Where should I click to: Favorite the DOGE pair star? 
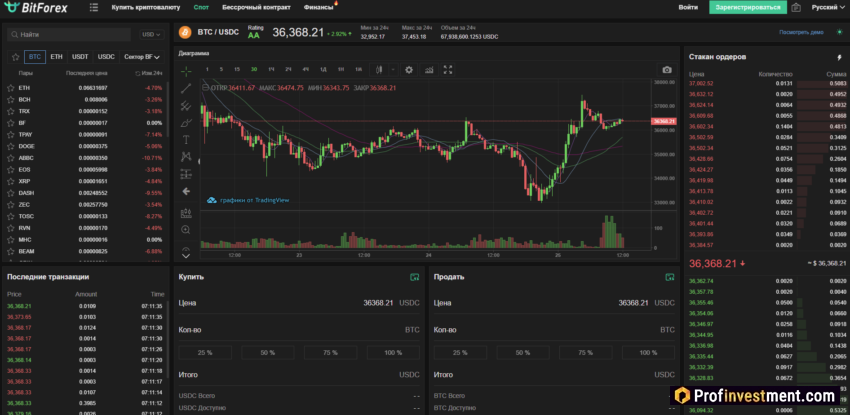click(x=10, y=146)
